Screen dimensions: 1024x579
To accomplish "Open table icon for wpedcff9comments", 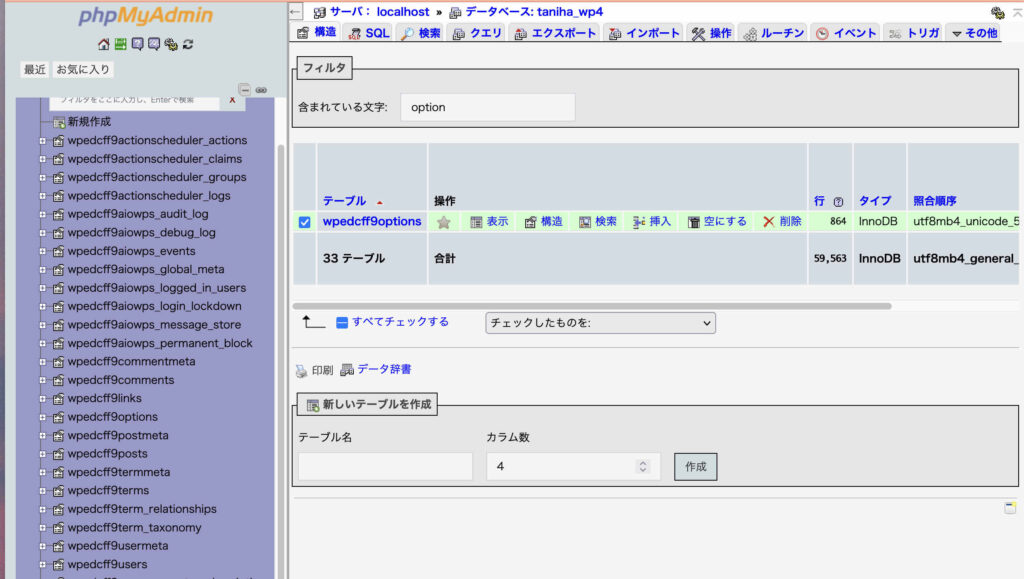I will pyautogui.click(x=58, y=380).
